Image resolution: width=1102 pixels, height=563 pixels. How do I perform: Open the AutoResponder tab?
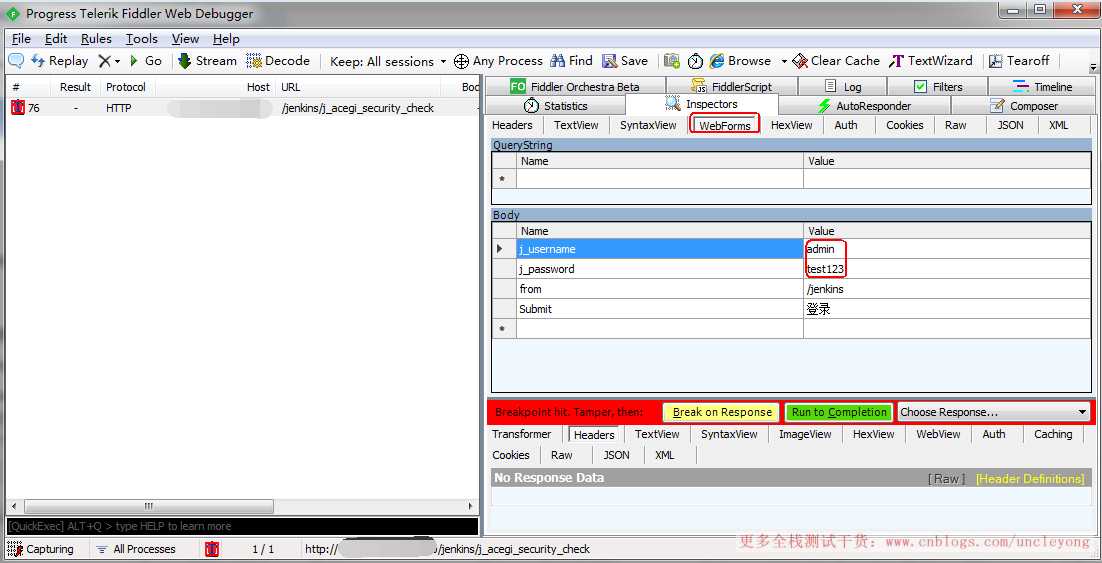coord(864,106)
